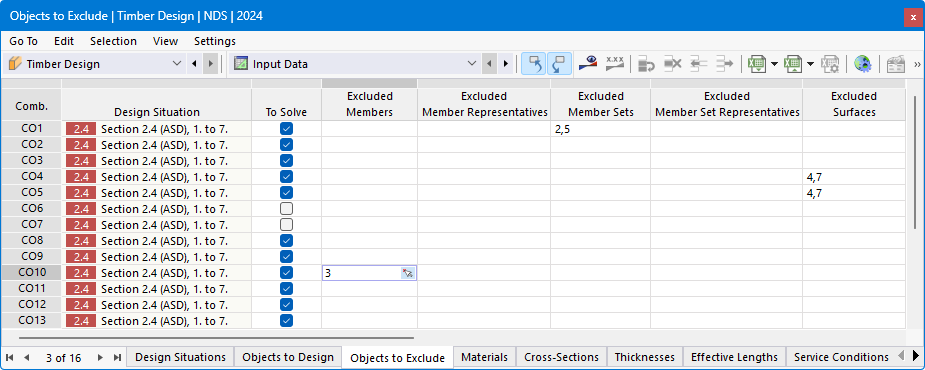Screen dimensions: 925x370
Task: Click the eye view-mode toolbar icon
Action: point(588,64)
